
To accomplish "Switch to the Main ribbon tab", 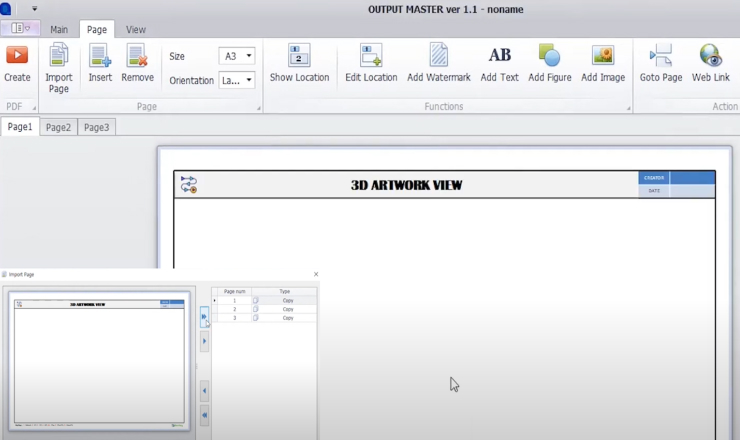I will (x=59, y=30).
